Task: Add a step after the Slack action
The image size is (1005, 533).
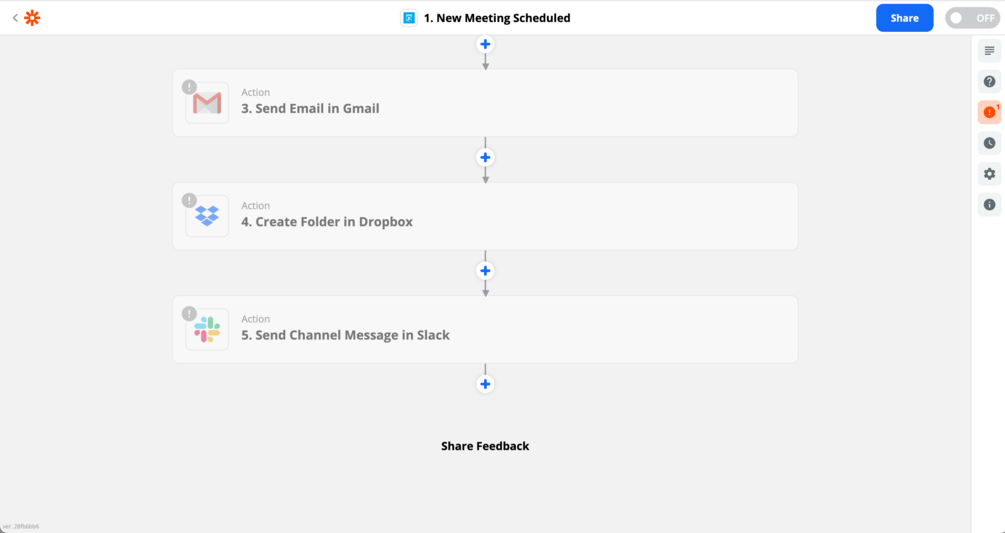Action: (x=485, y=384)
